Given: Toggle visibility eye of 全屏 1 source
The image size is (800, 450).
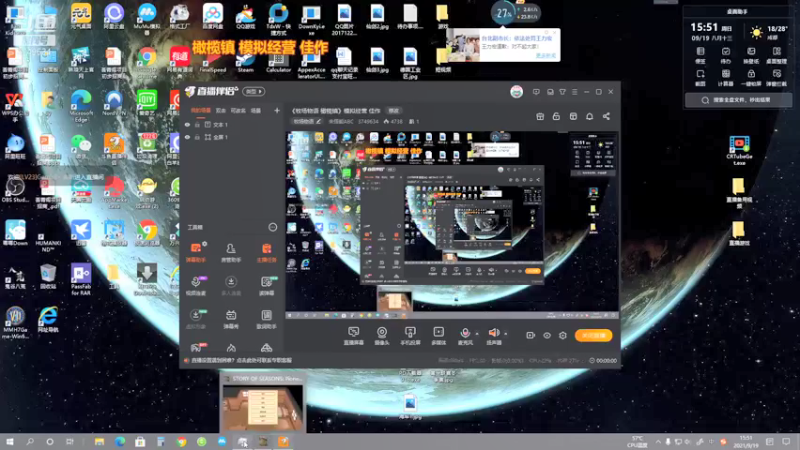Looking at the screenshot, I should point(187,137).
